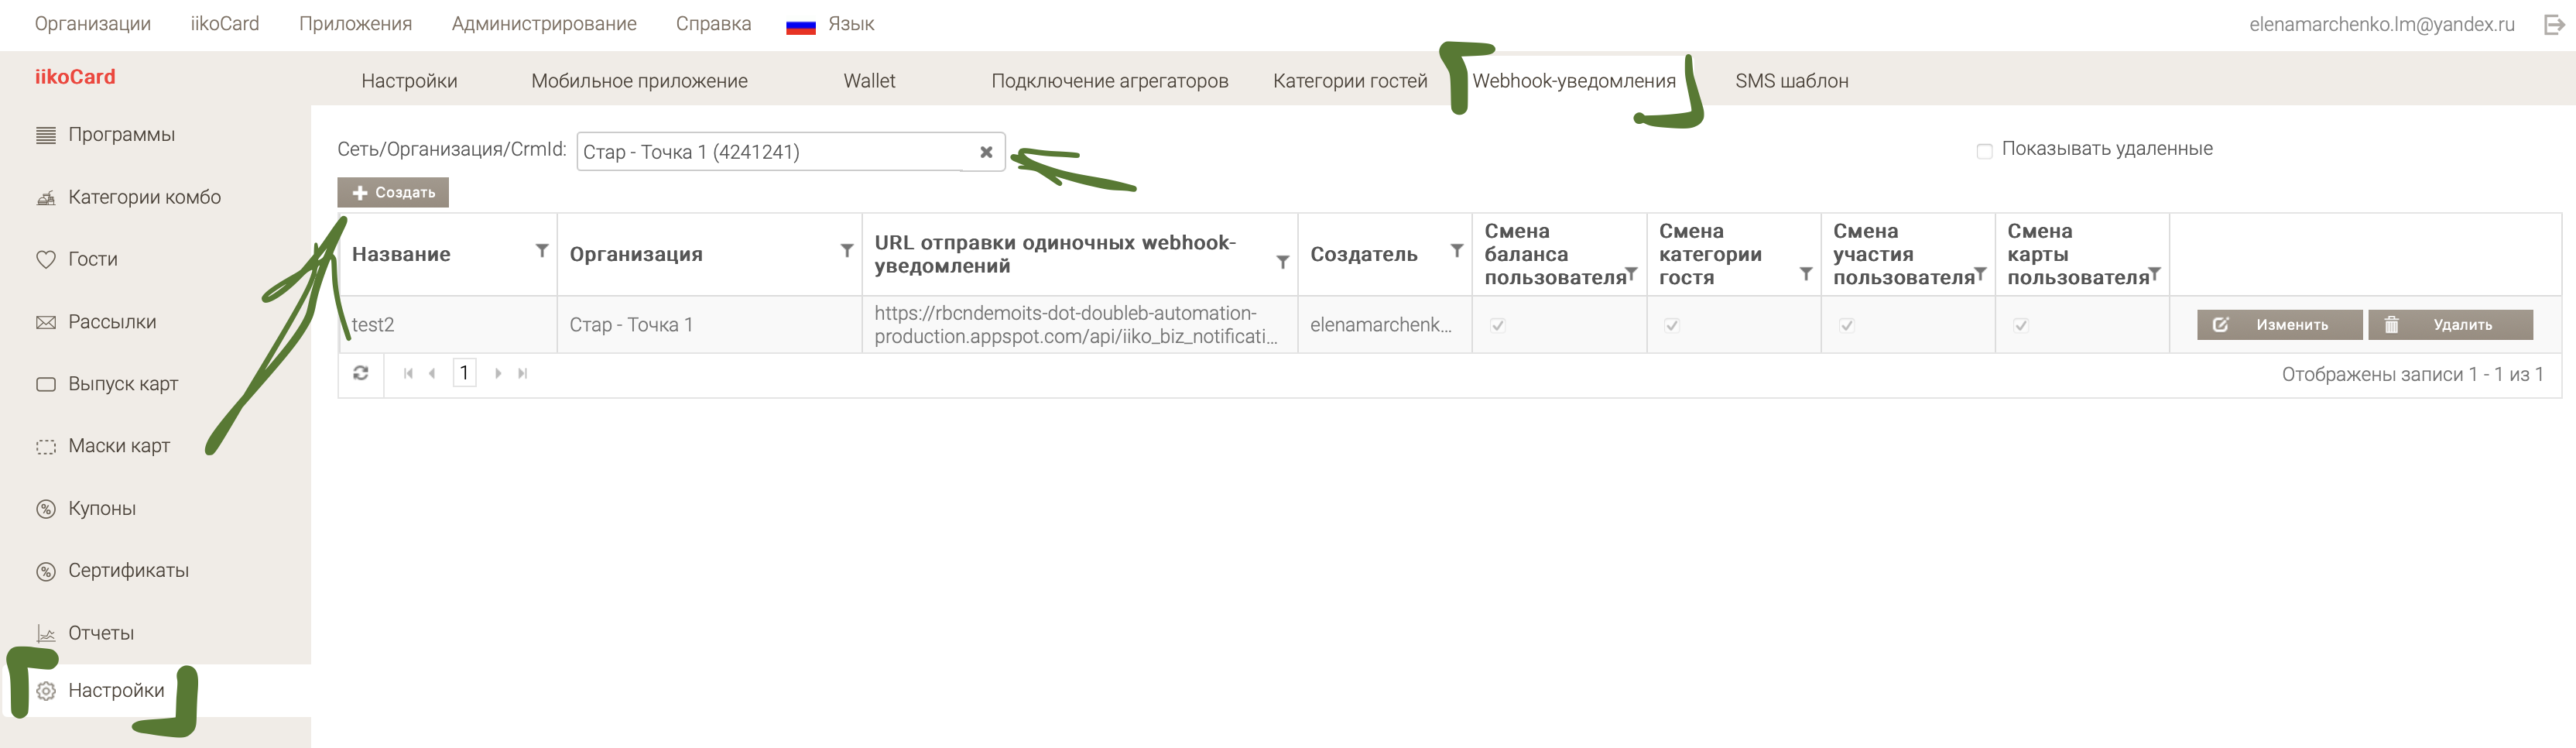This screenshot has height=748, width=2576.
Task: Open Отчеты chart icon in sidebar
Action: click(46, 633)
